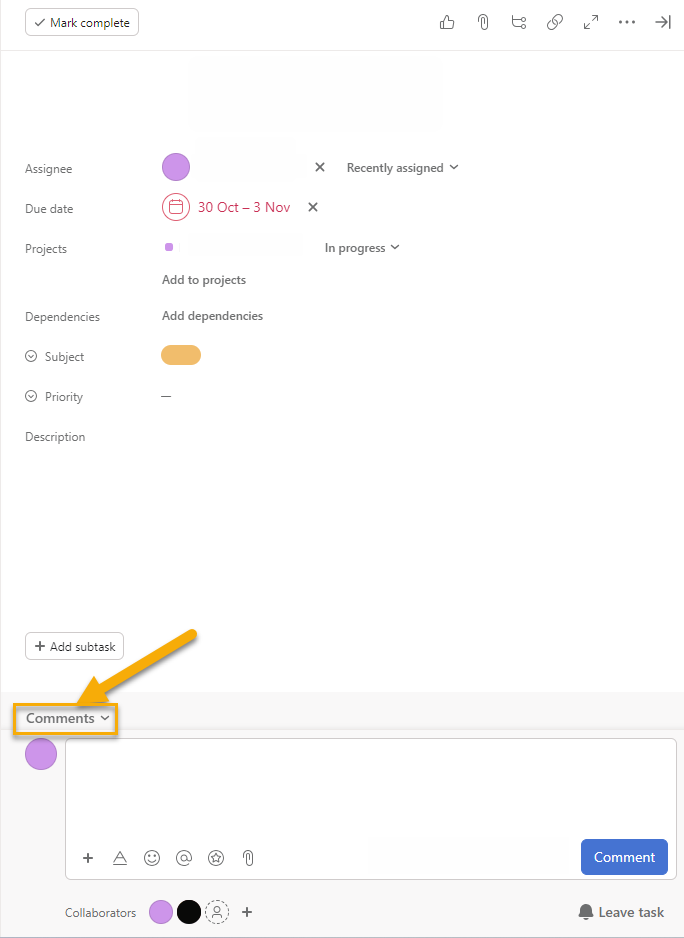Image resolution: width=684 pixels, height=938 pixels.
Task: Like this task with thumbs up
Action: point(447,22)
